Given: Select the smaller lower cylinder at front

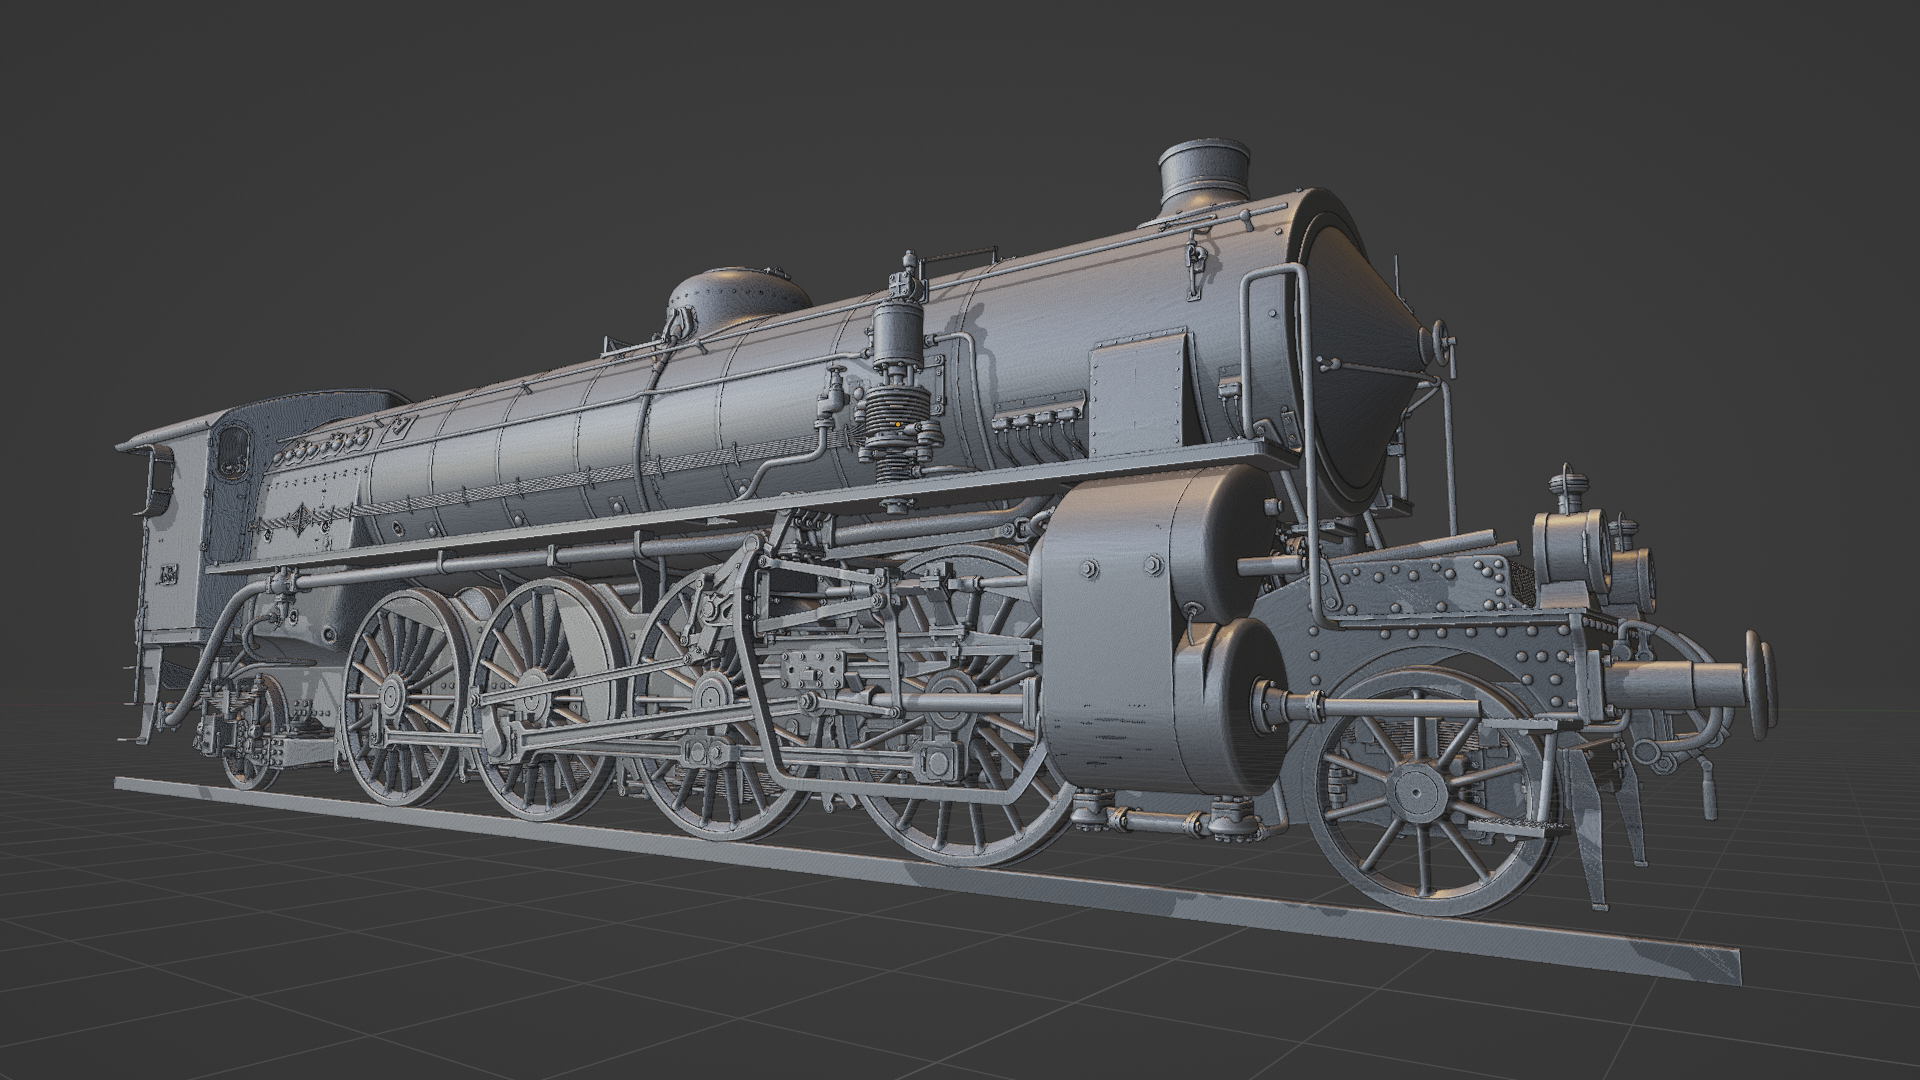Looking at the screenshot, I should (1220, 705).
